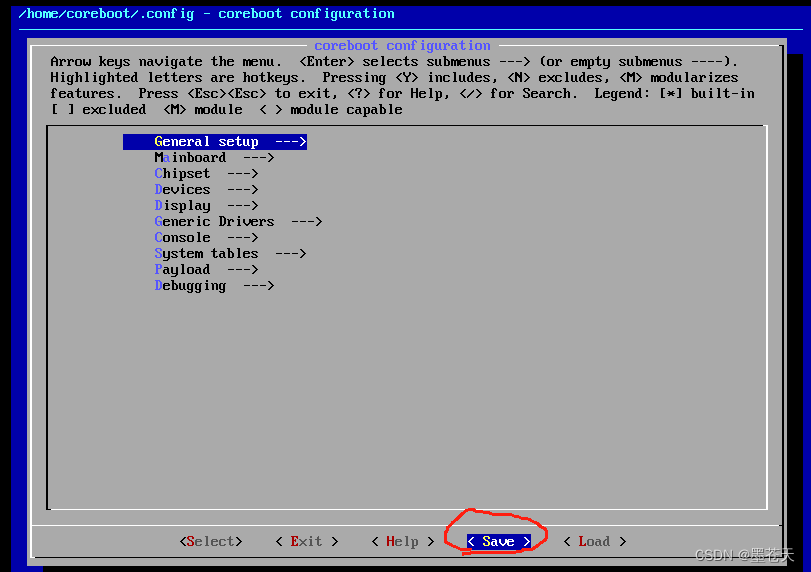The width and height of the screenshot is (811, 572).
Task: Click the 'Highlighted letters are hotkeys' text
Action: [177, 78]
